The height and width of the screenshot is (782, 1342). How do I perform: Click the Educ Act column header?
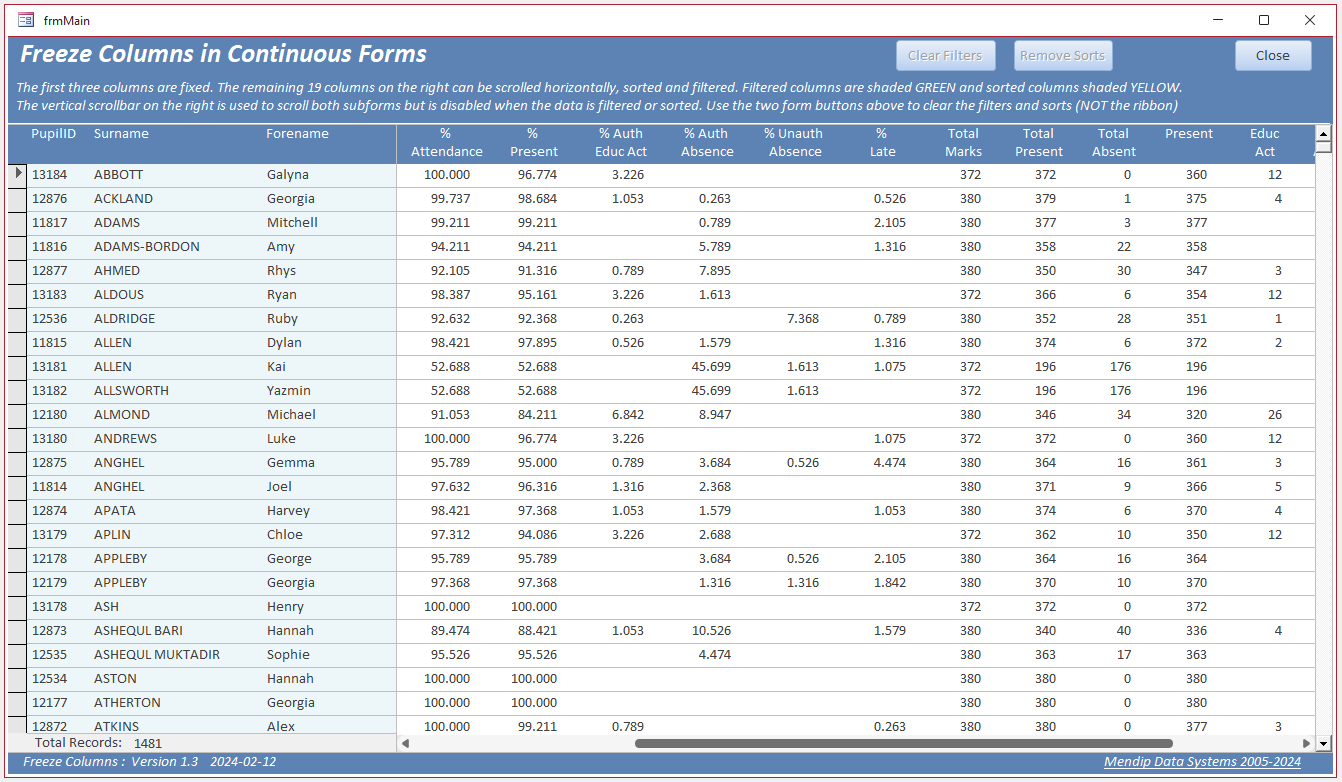(1265, 143)
